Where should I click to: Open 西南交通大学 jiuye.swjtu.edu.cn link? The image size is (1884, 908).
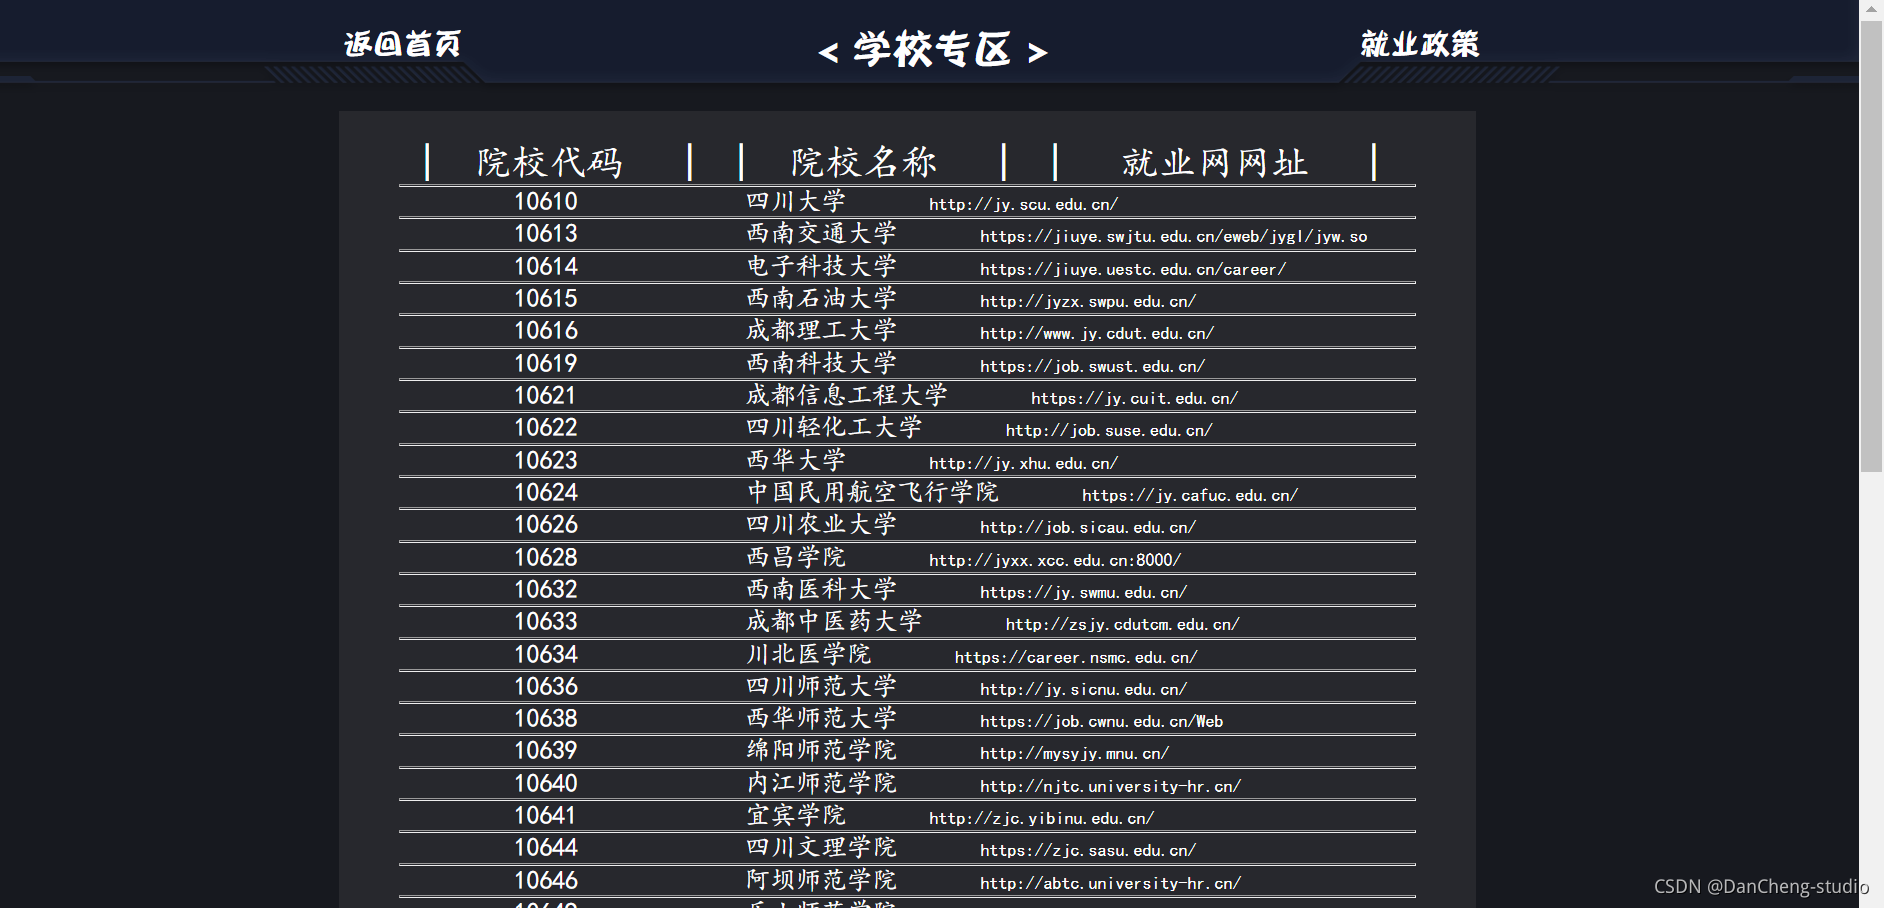(1174, 236)
